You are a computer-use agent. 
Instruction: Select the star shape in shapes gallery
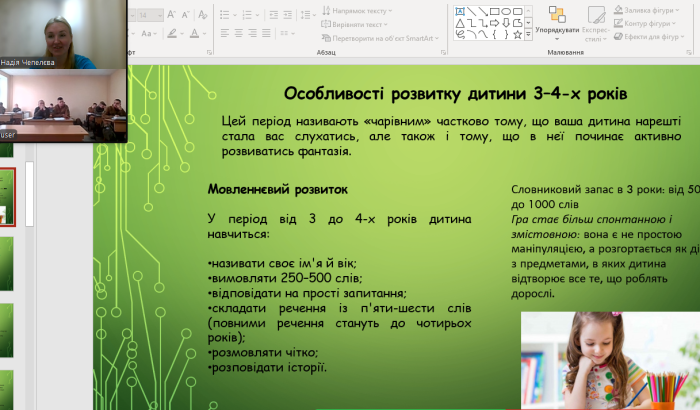click(516, 33)
